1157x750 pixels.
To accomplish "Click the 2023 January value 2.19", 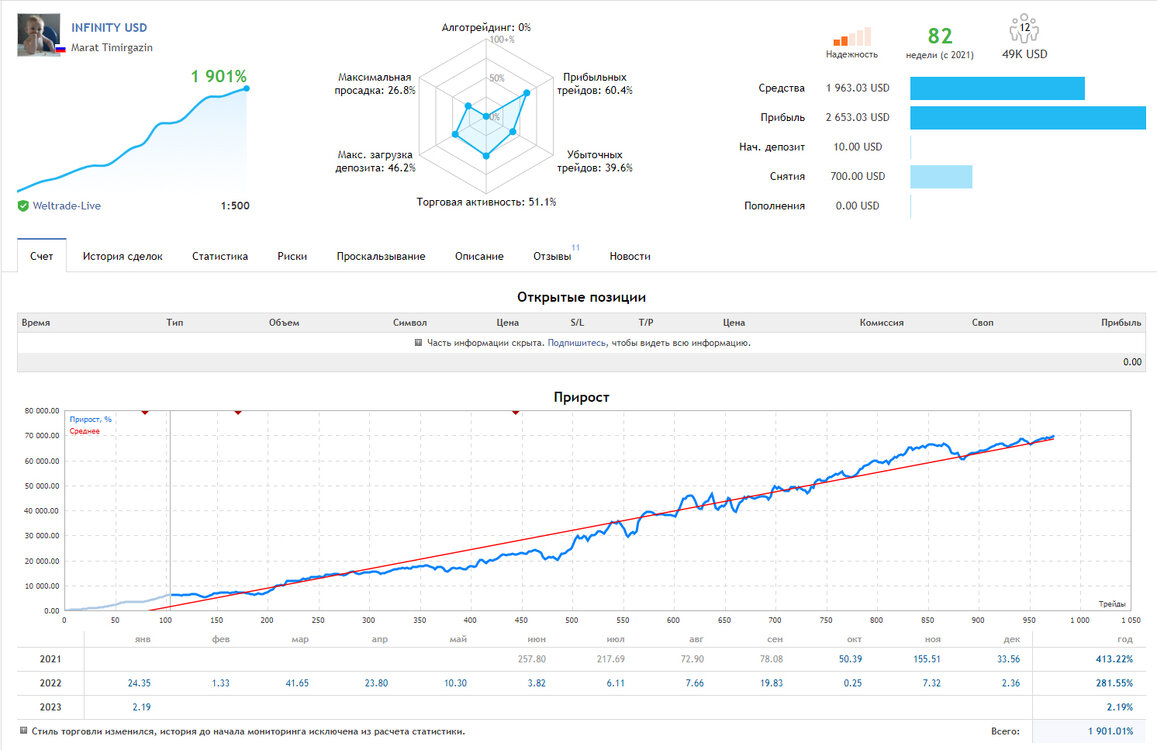I will (x=142, y=707).
